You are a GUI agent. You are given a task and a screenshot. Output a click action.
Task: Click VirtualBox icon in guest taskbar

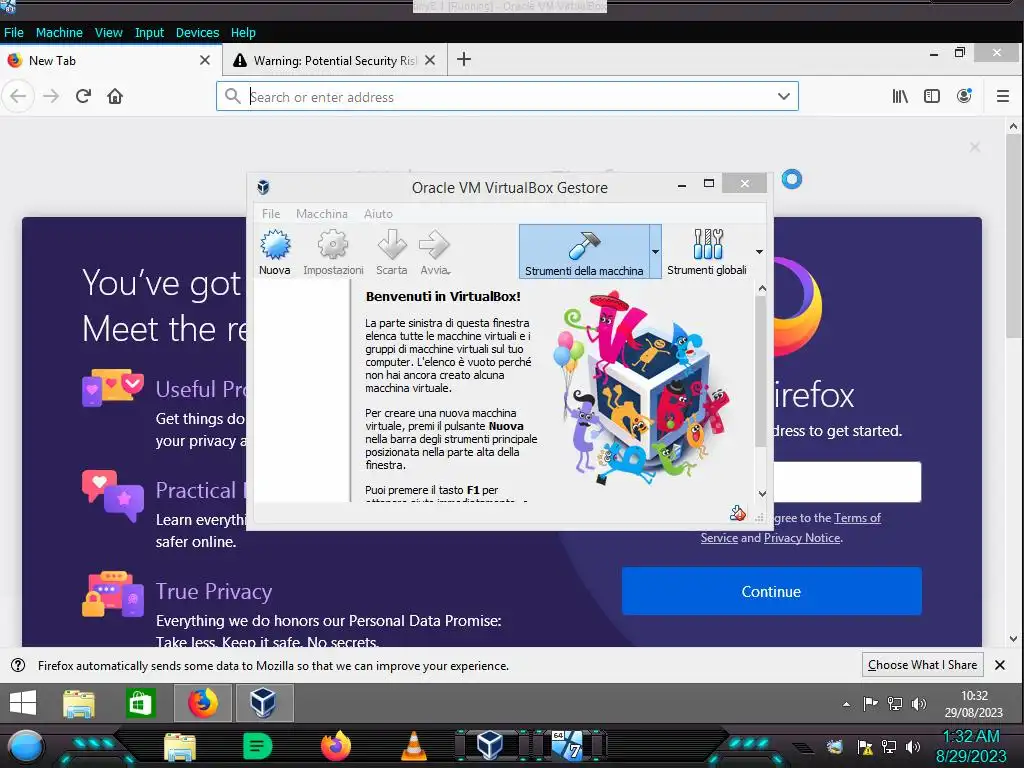(264, 703)
